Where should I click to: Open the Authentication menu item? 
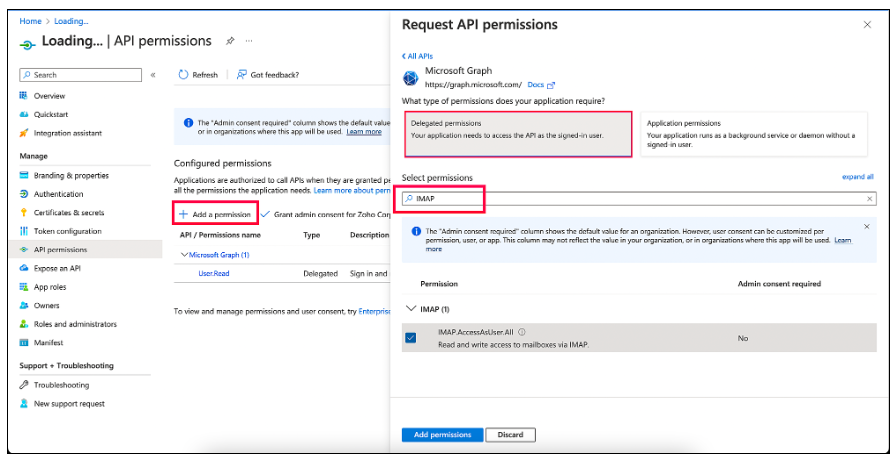click(58, 194)
